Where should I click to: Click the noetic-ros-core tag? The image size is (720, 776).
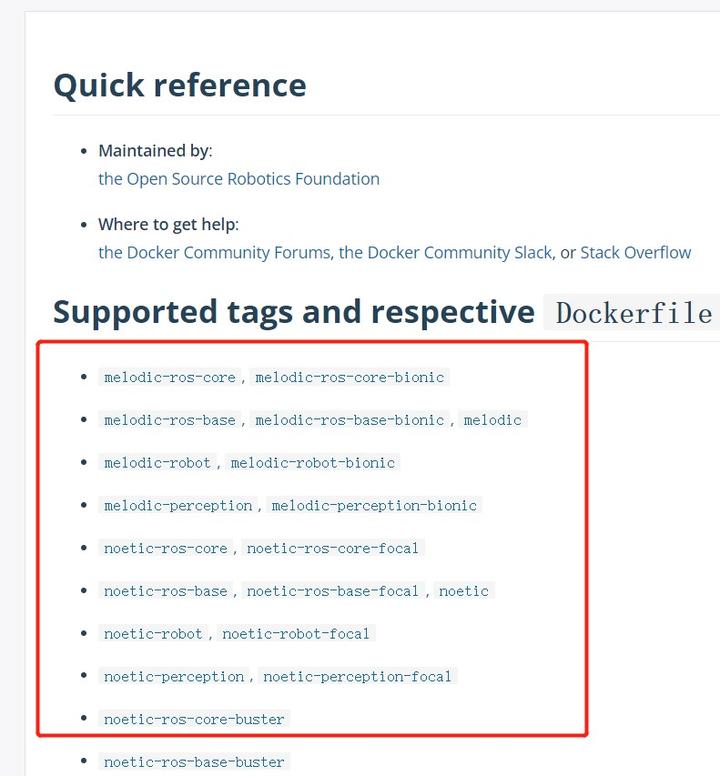pyautogui.click(x=166, y=548)
